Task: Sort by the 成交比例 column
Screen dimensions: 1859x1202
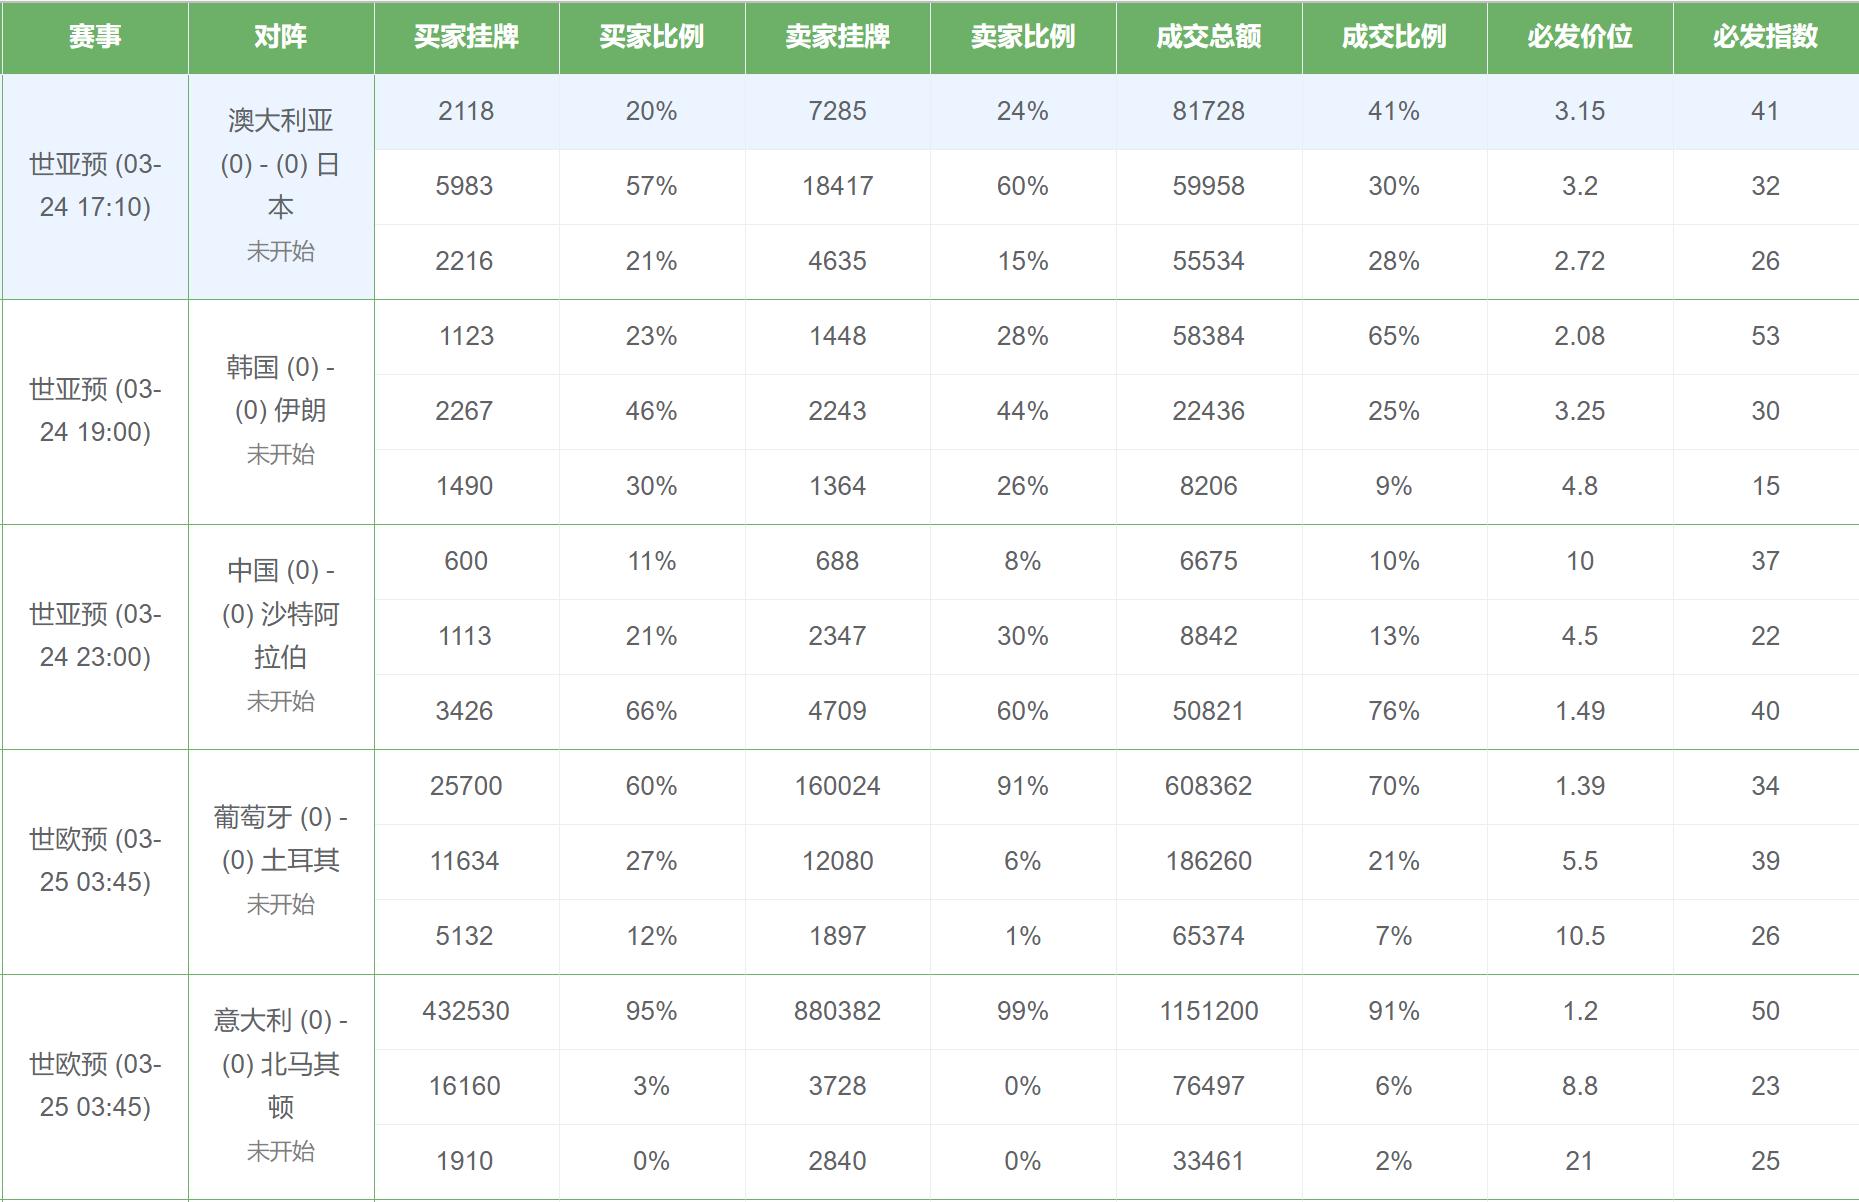Action: [1396, 38]
